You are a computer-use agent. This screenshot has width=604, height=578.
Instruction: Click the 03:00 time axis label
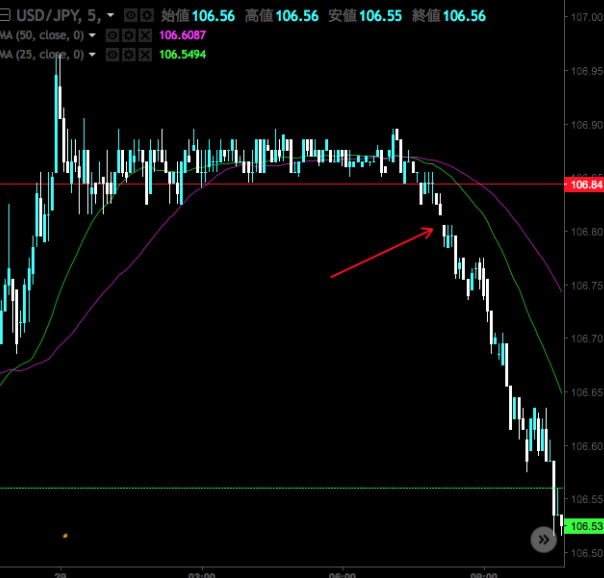[x=202, y=575]
